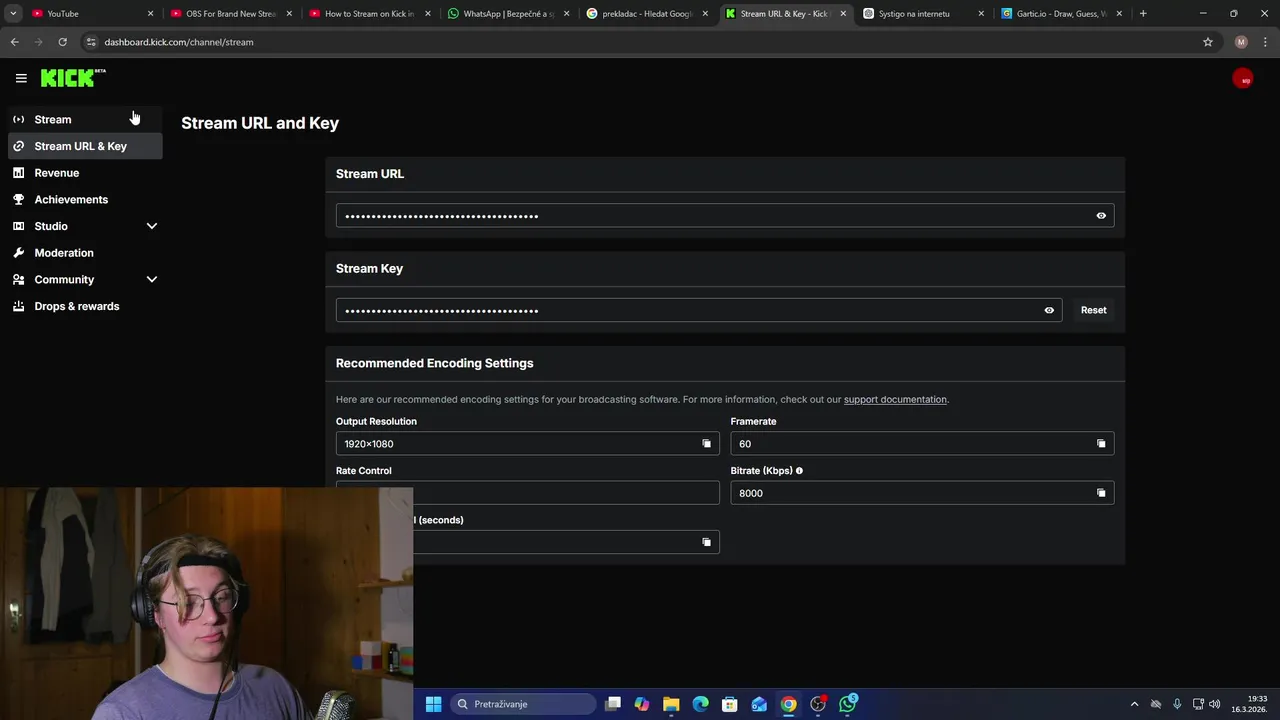This screenshot has width=1280, height=720.
Task: Open Microsoft Store from the taskbar
Action: coord(730,704)
